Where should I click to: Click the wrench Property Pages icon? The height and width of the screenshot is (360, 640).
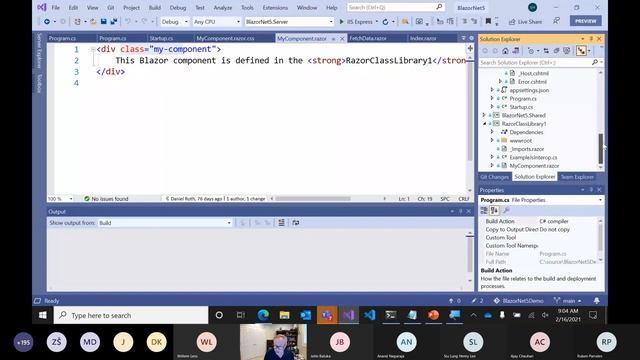pos(506,210)
